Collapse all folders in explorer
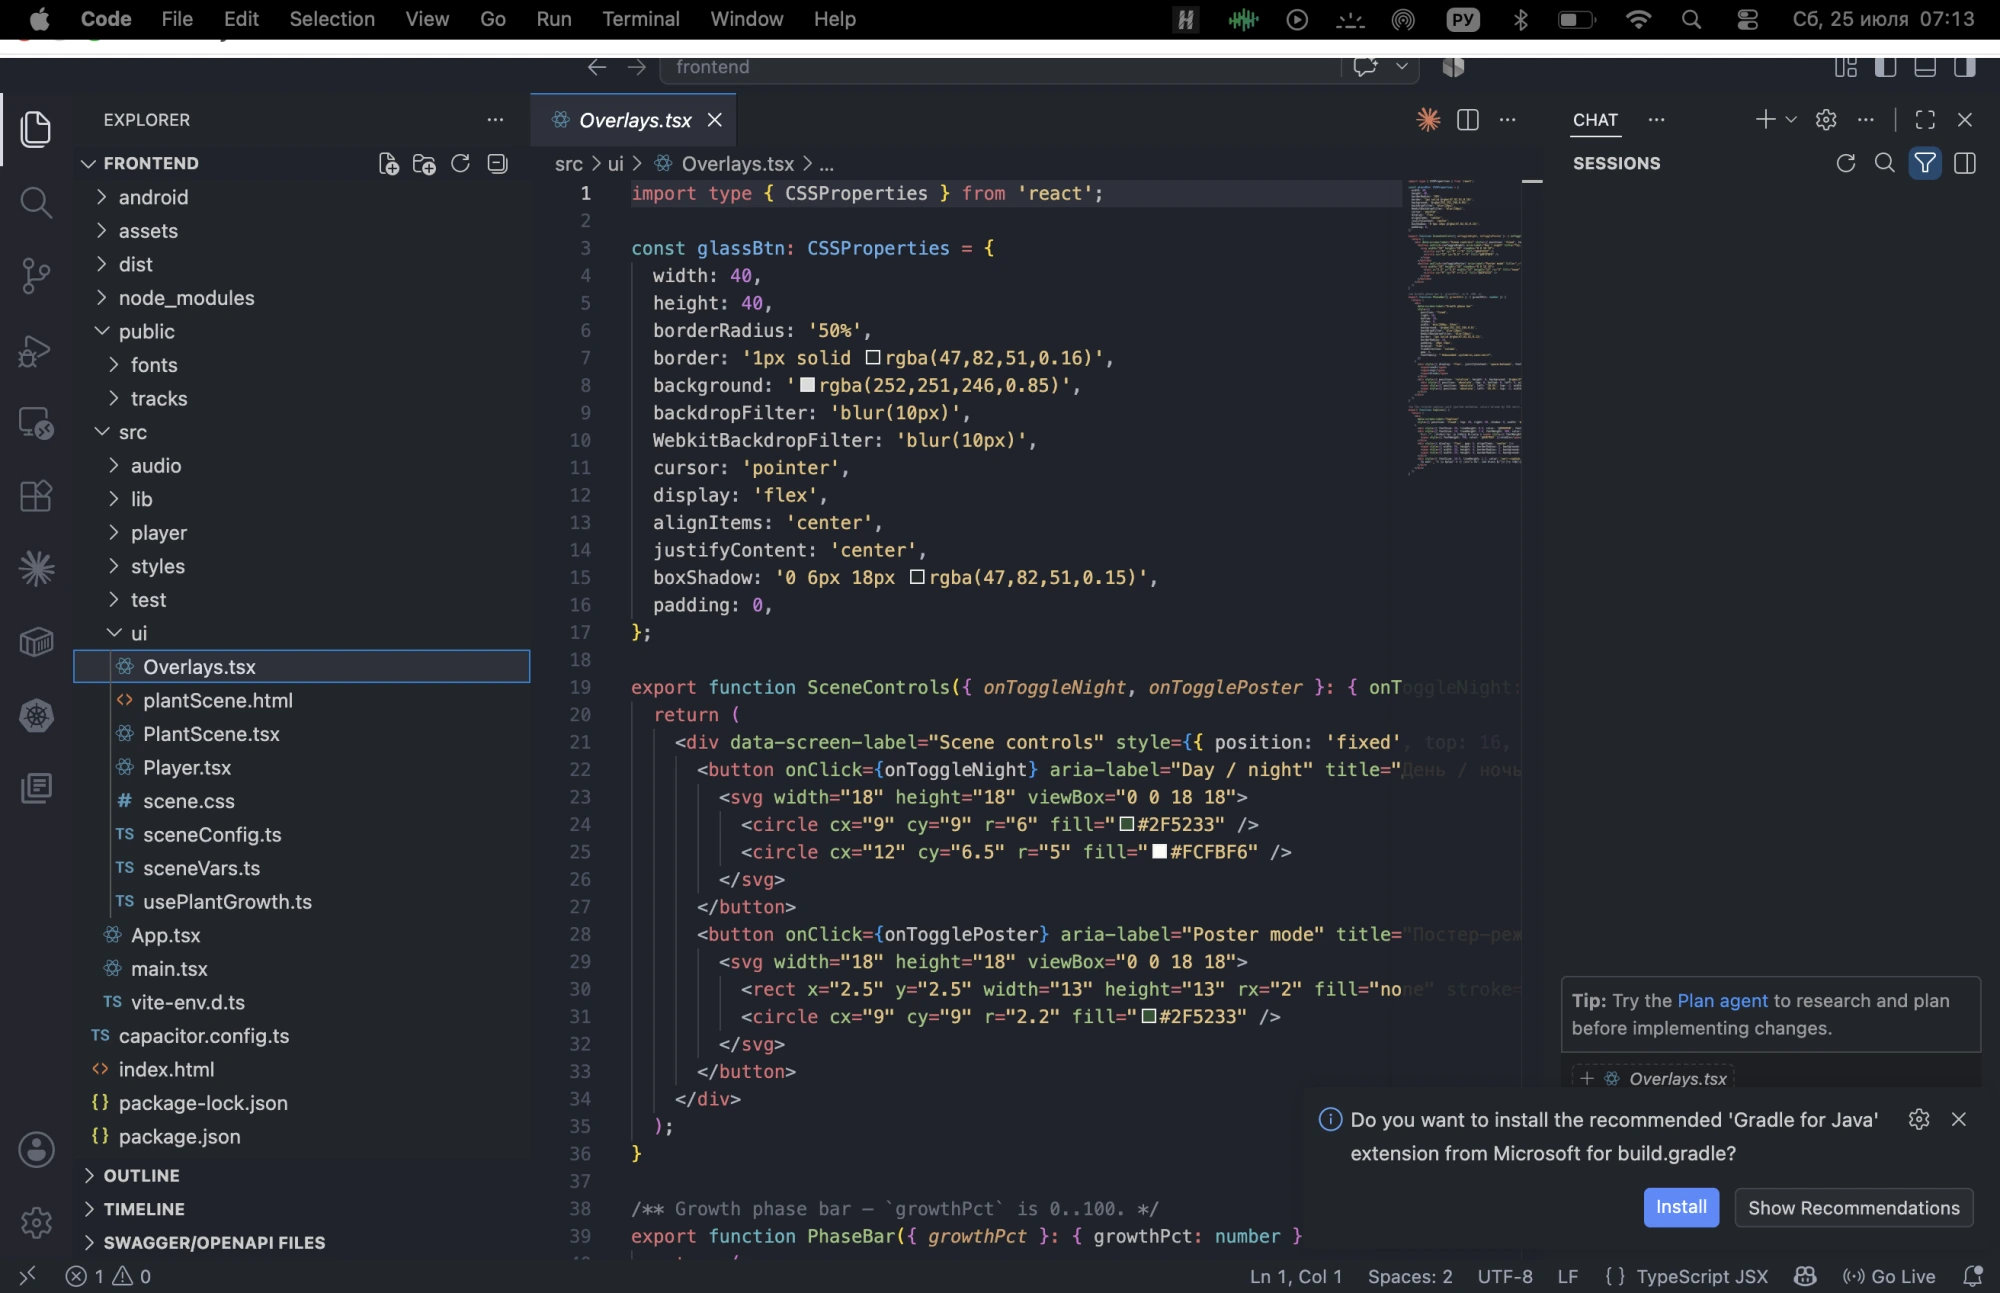The width and height of the screenshot is (2000, 1293). point(497,163)
